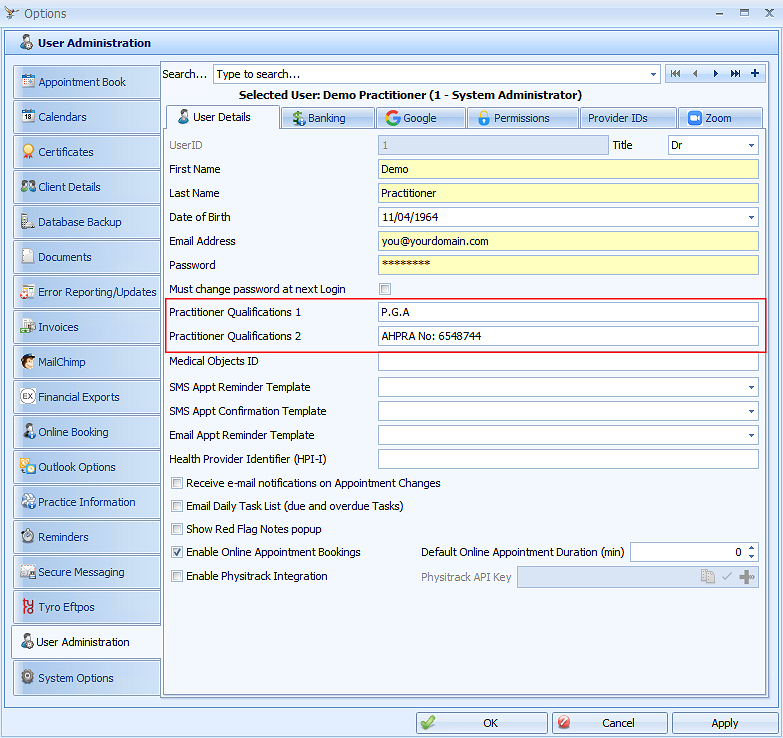Go to the previous user record

[x=695, y=73]
